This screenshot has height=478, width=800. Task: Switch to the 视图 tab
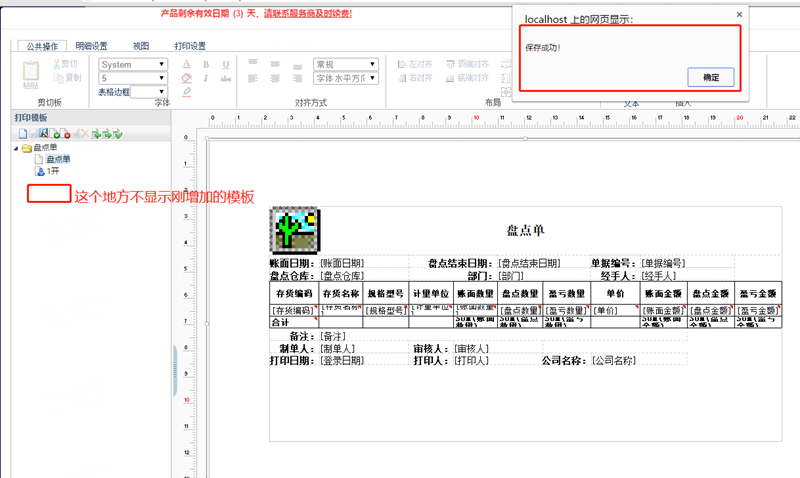141,46
